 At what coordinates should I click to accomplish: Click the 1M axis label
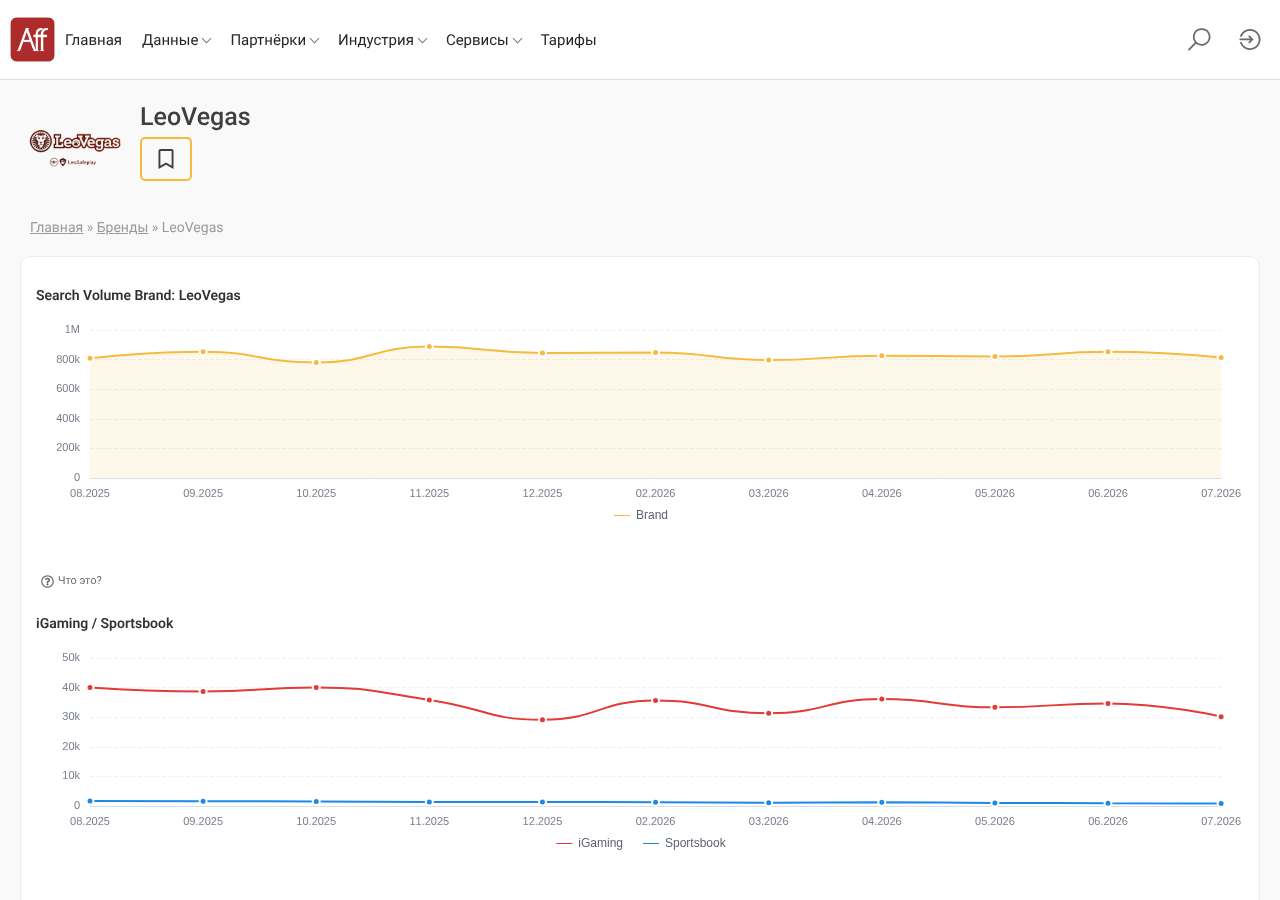[72, 329]
